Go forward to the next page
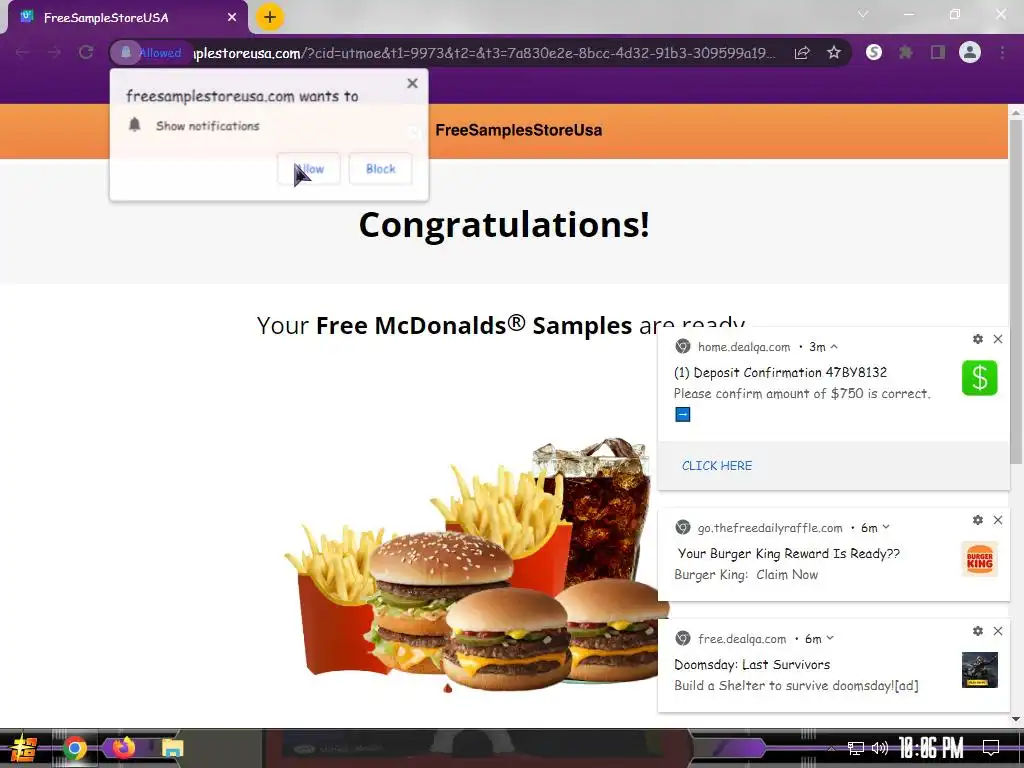The width and height of the screenshot is (1024, 768). point(54,53)
